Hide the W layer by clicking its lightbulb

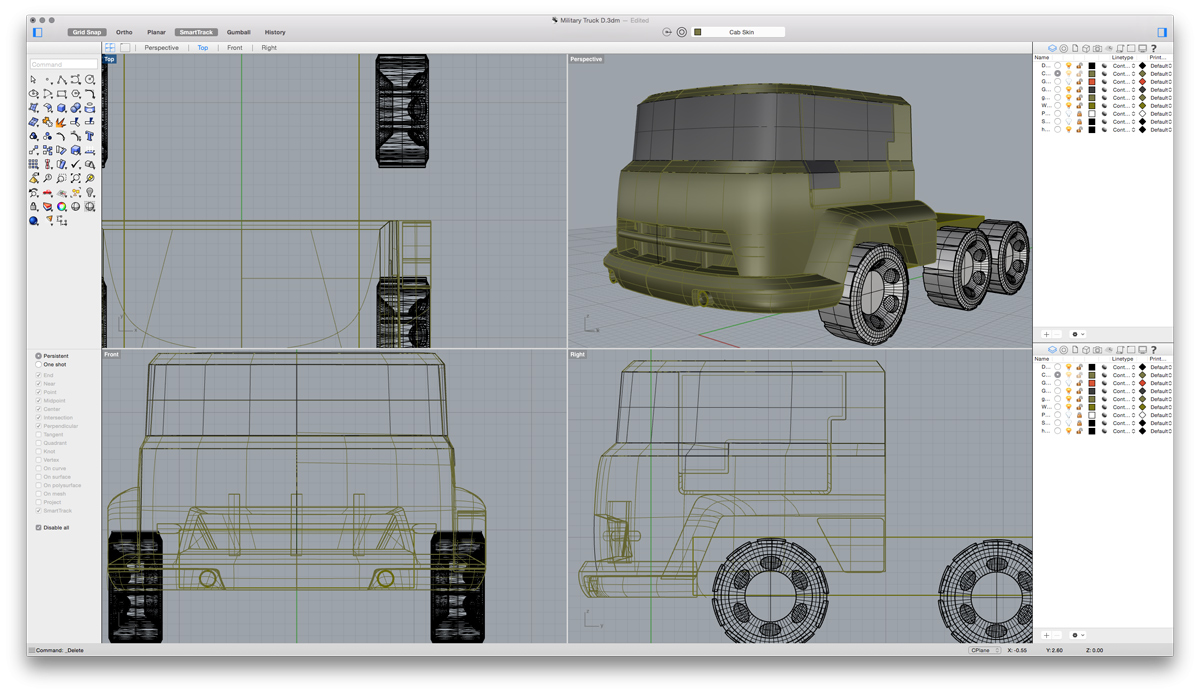(x=1068, y=104)
